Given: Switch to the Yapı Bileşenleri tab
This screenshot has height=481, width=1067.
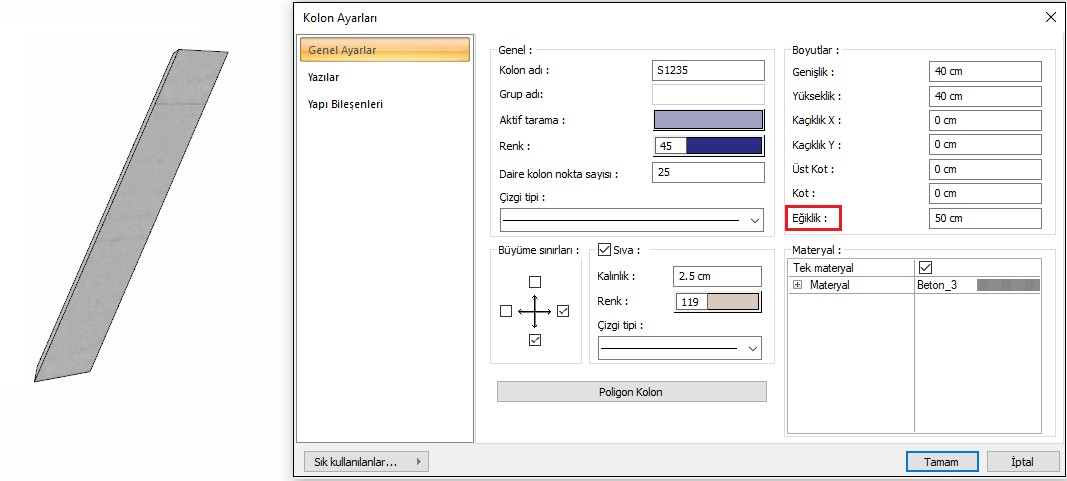Looking at the screenshot, I should [345, 104].
